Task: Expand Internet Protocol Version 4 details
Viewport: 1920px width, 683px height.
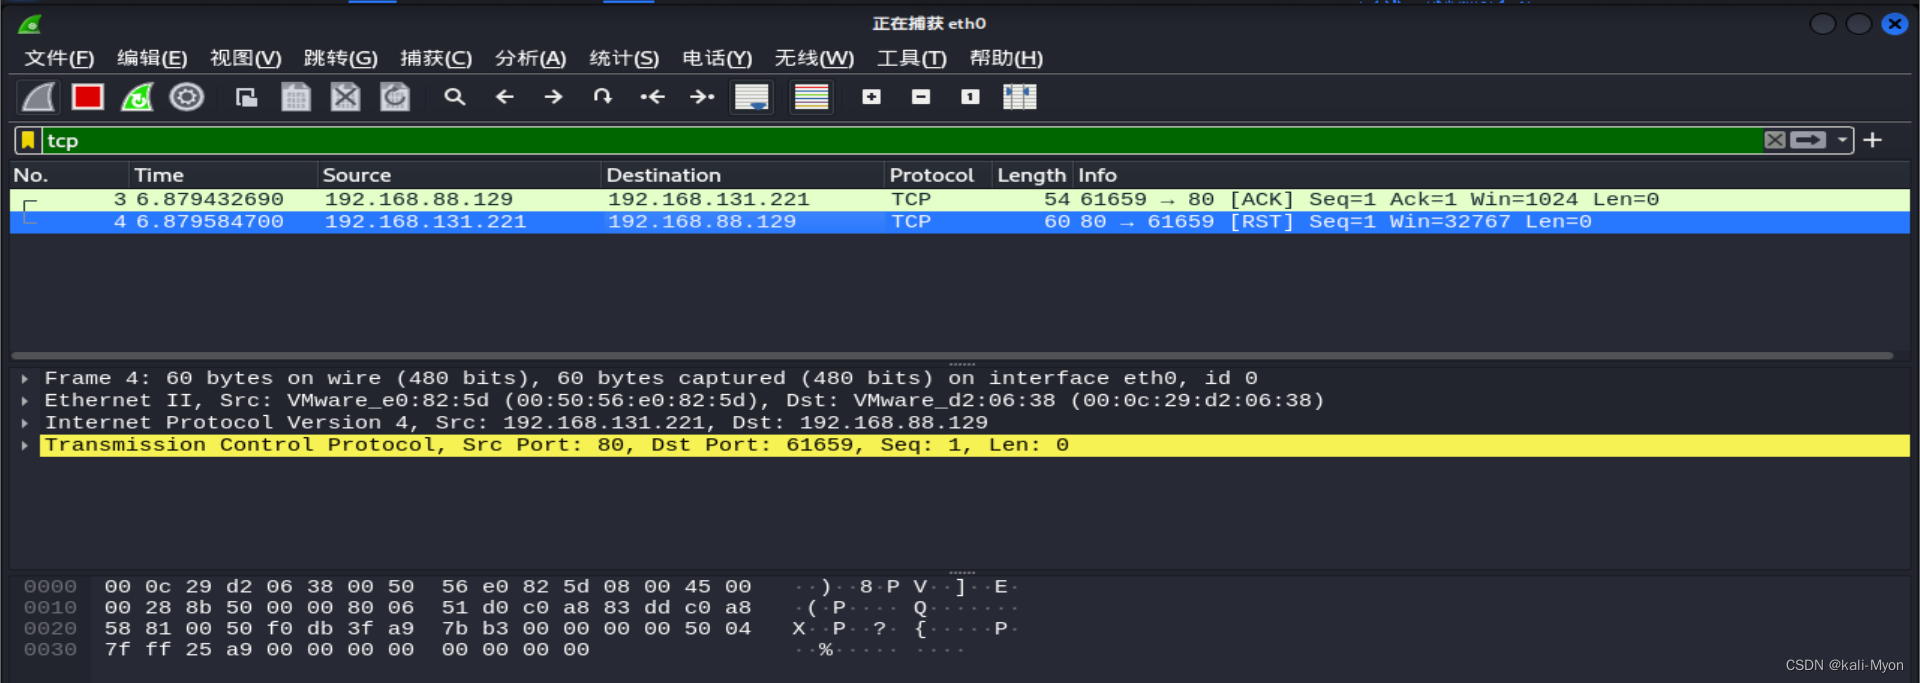Action: (x=25, y=423)
